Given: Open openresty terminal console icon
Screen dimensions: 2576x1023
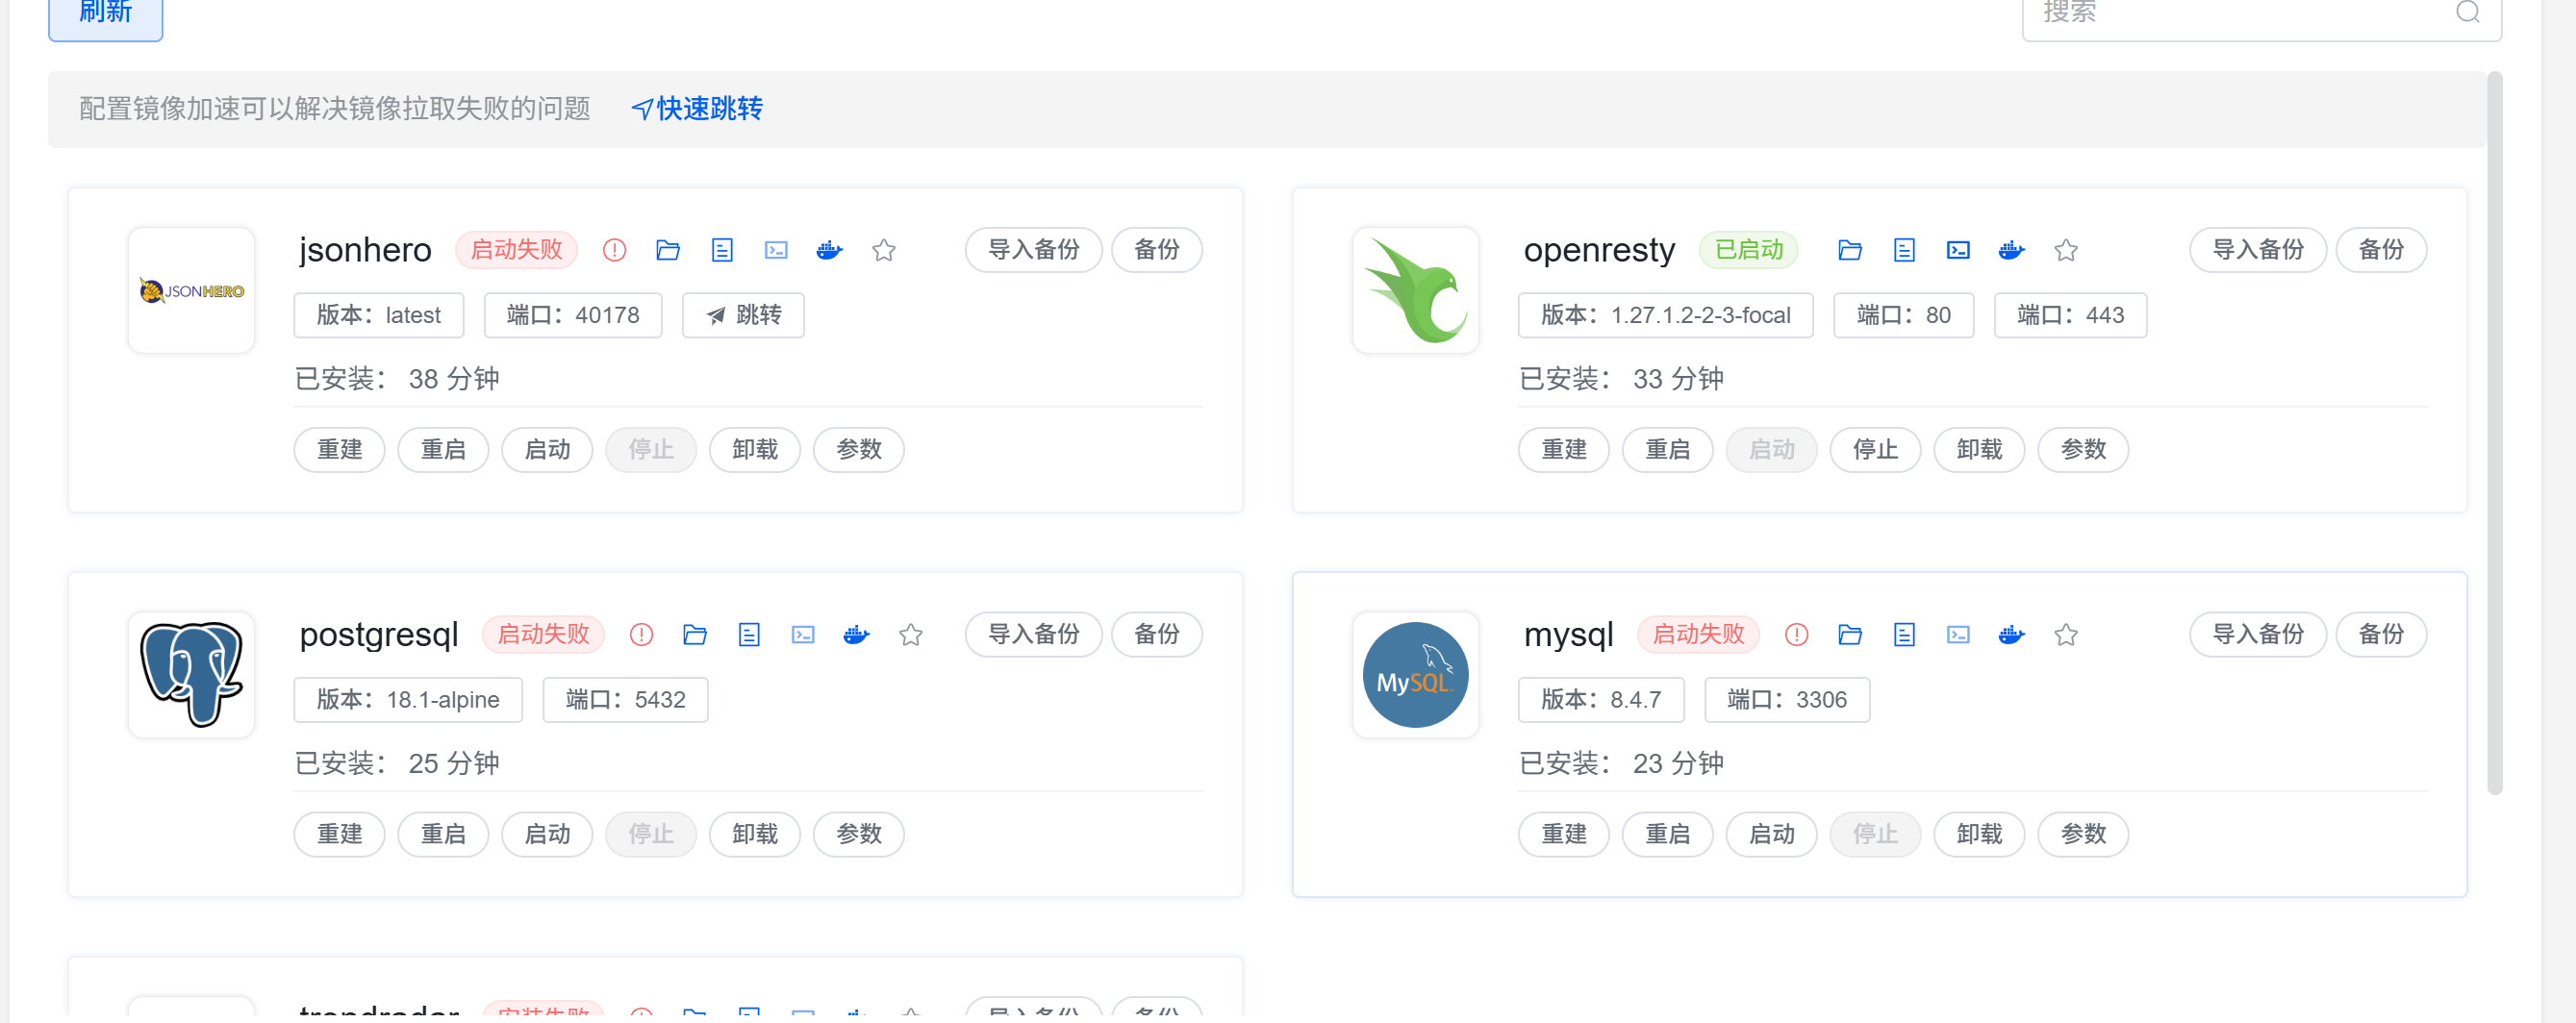Looking at the screenshot, I should coord(1958,250).
